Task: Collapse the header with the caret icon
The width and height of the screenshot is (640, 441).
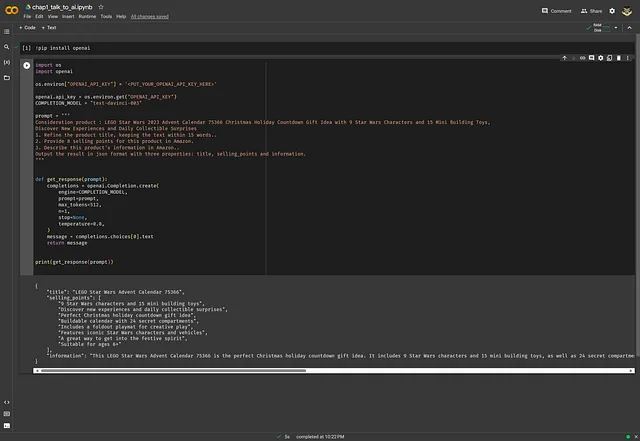Action: coord(629,28)
